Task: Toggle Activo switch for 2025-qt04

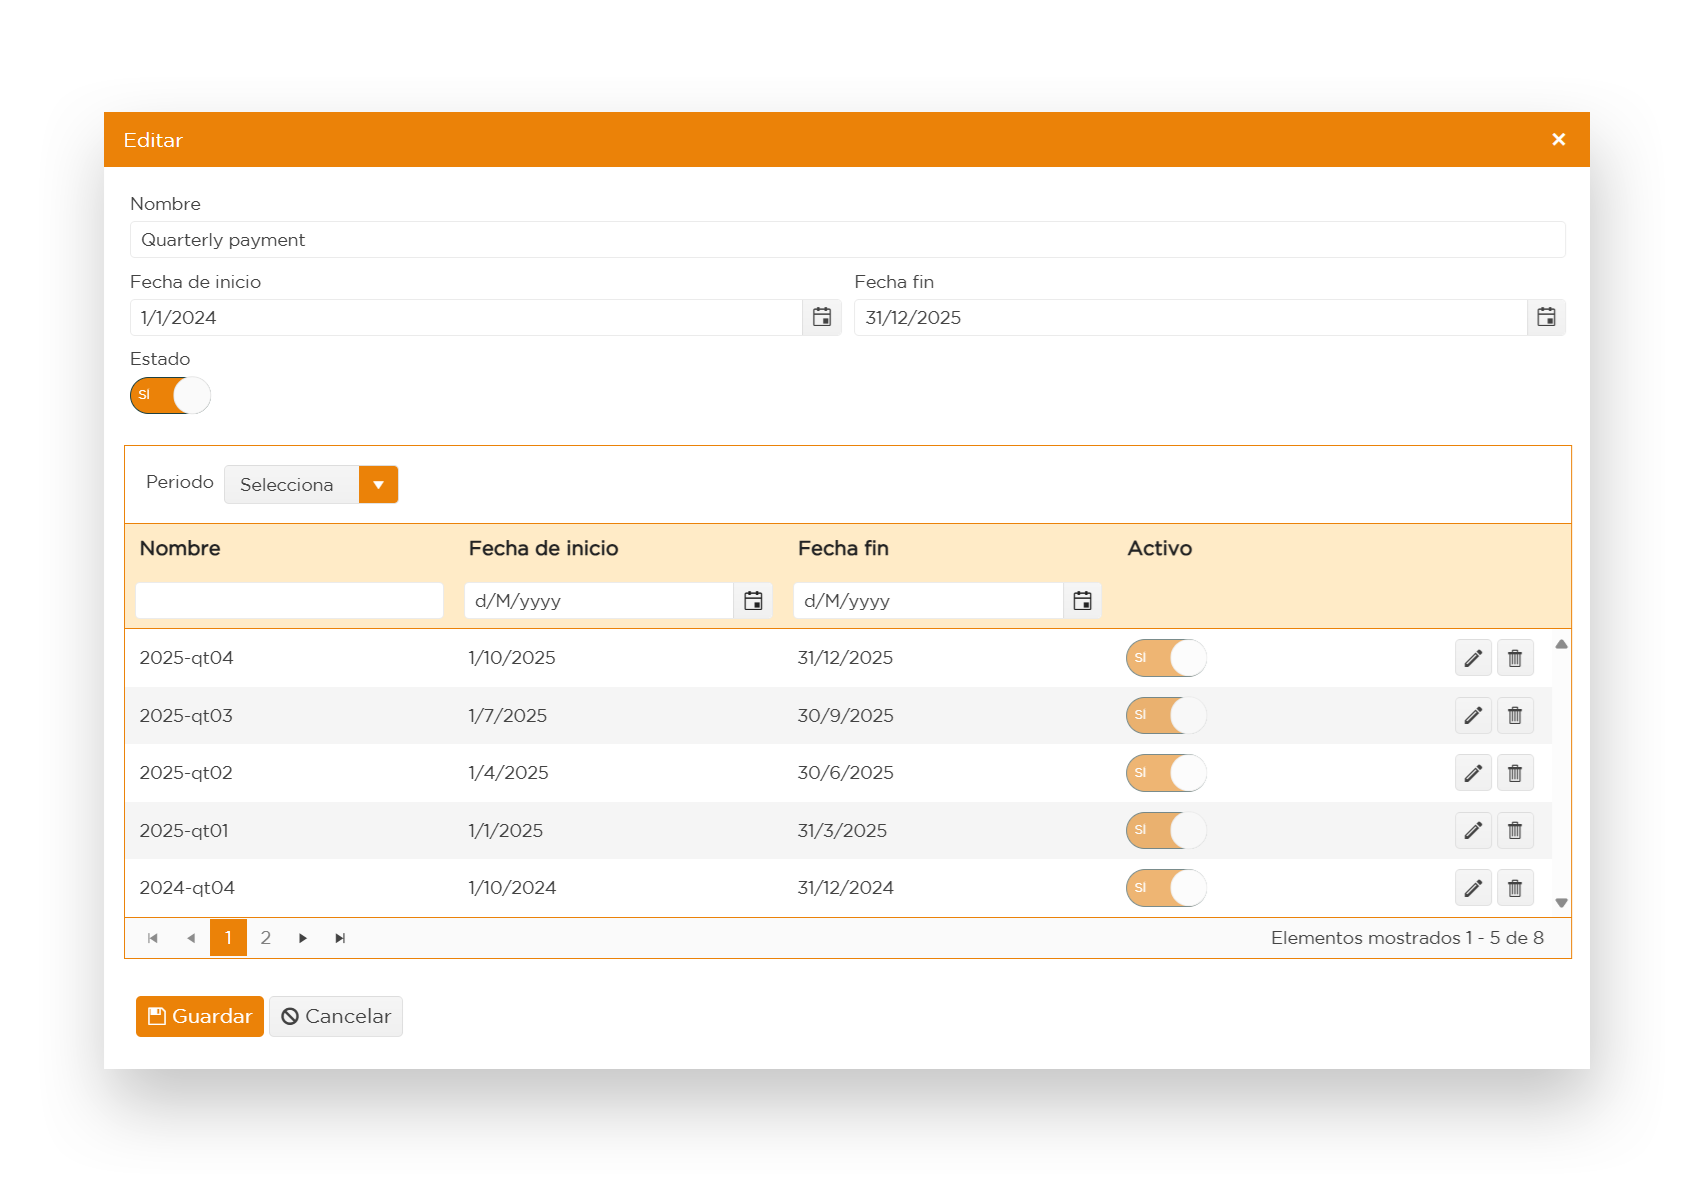Action: (x=1166, y=658)
